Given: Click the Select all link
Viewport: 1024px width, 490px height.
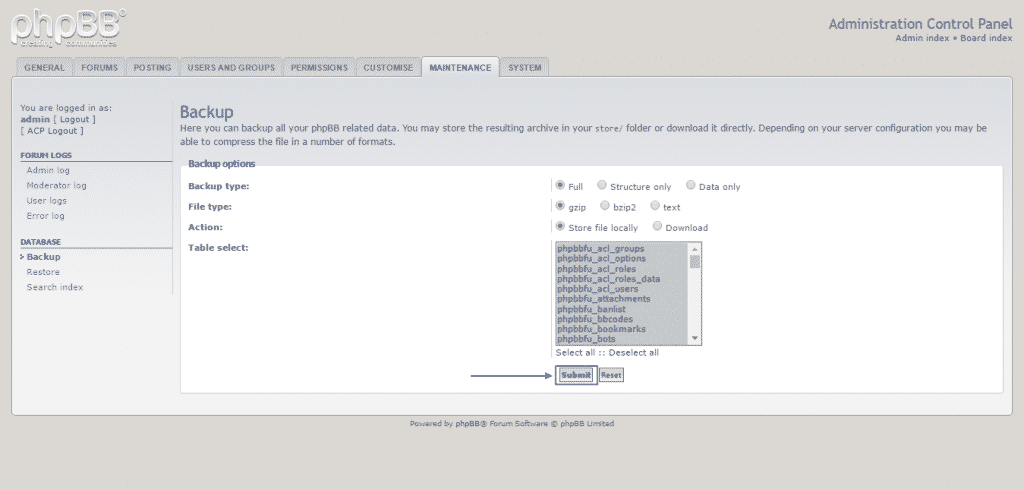Looking at the screenshot, I should coord(575,352).
